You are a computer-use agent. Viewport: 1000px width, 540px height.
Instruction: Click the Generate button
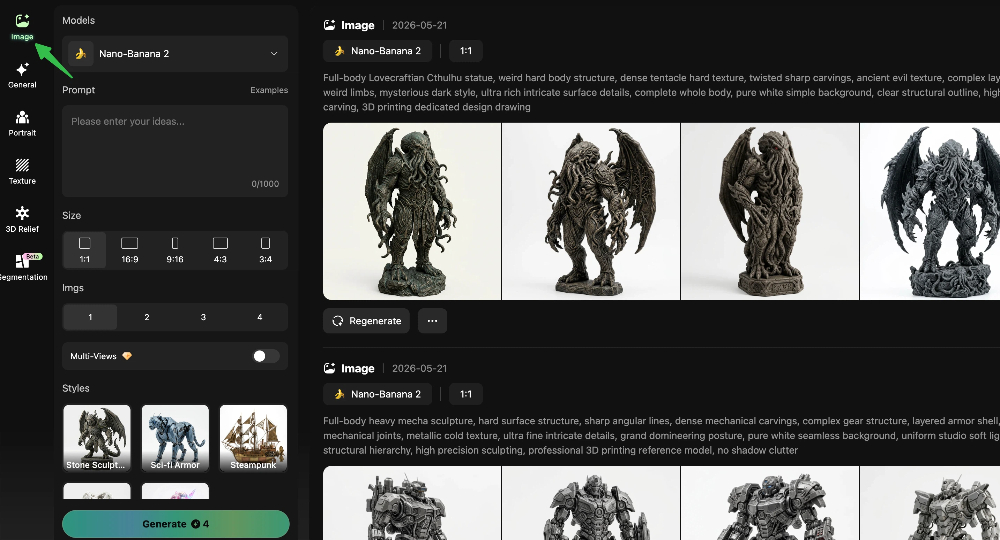[175, 524]
